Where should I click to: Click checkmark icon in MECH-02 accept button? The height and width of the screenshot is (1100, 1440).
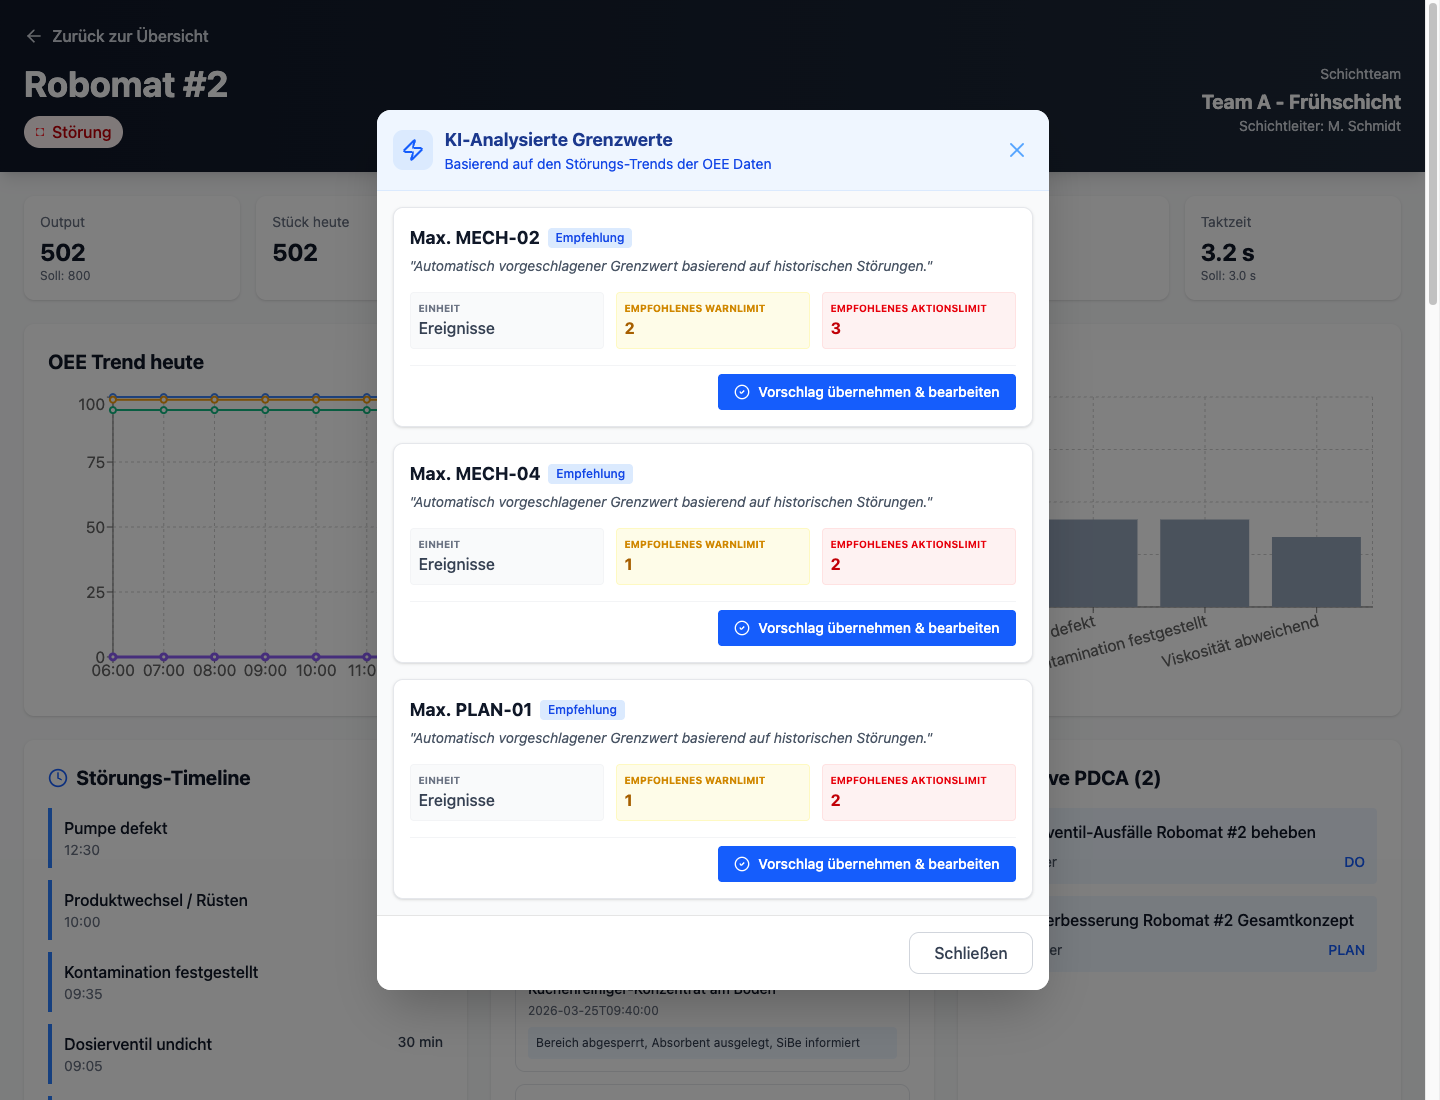tap(742, 392)
